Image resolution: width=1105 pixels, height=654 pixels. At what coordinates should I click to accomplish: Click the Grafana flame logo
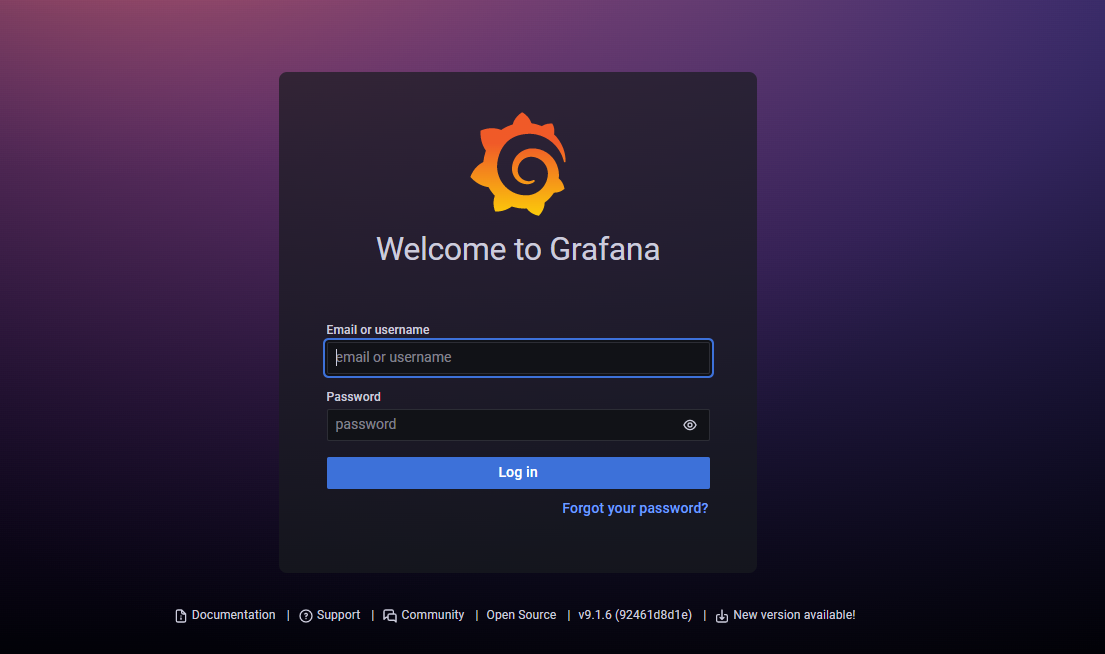click(x=518, y=163)
